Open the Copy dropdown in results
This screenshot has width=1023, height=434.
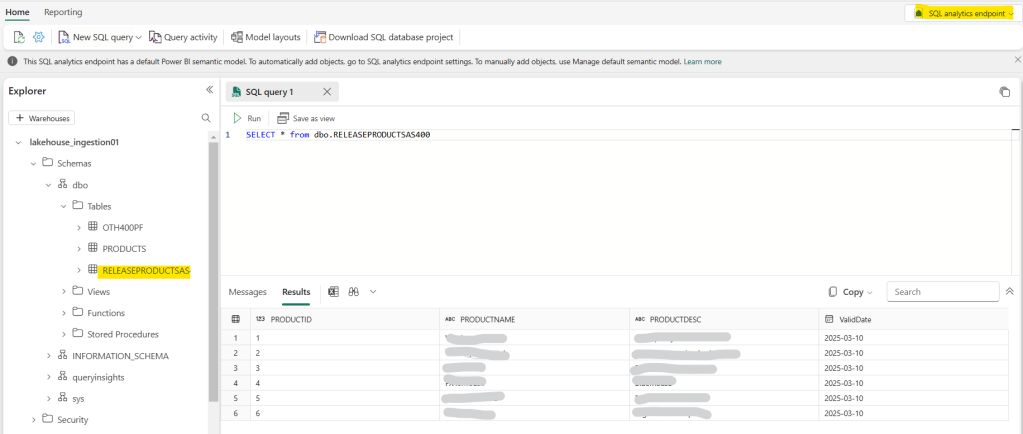(851, 292)
